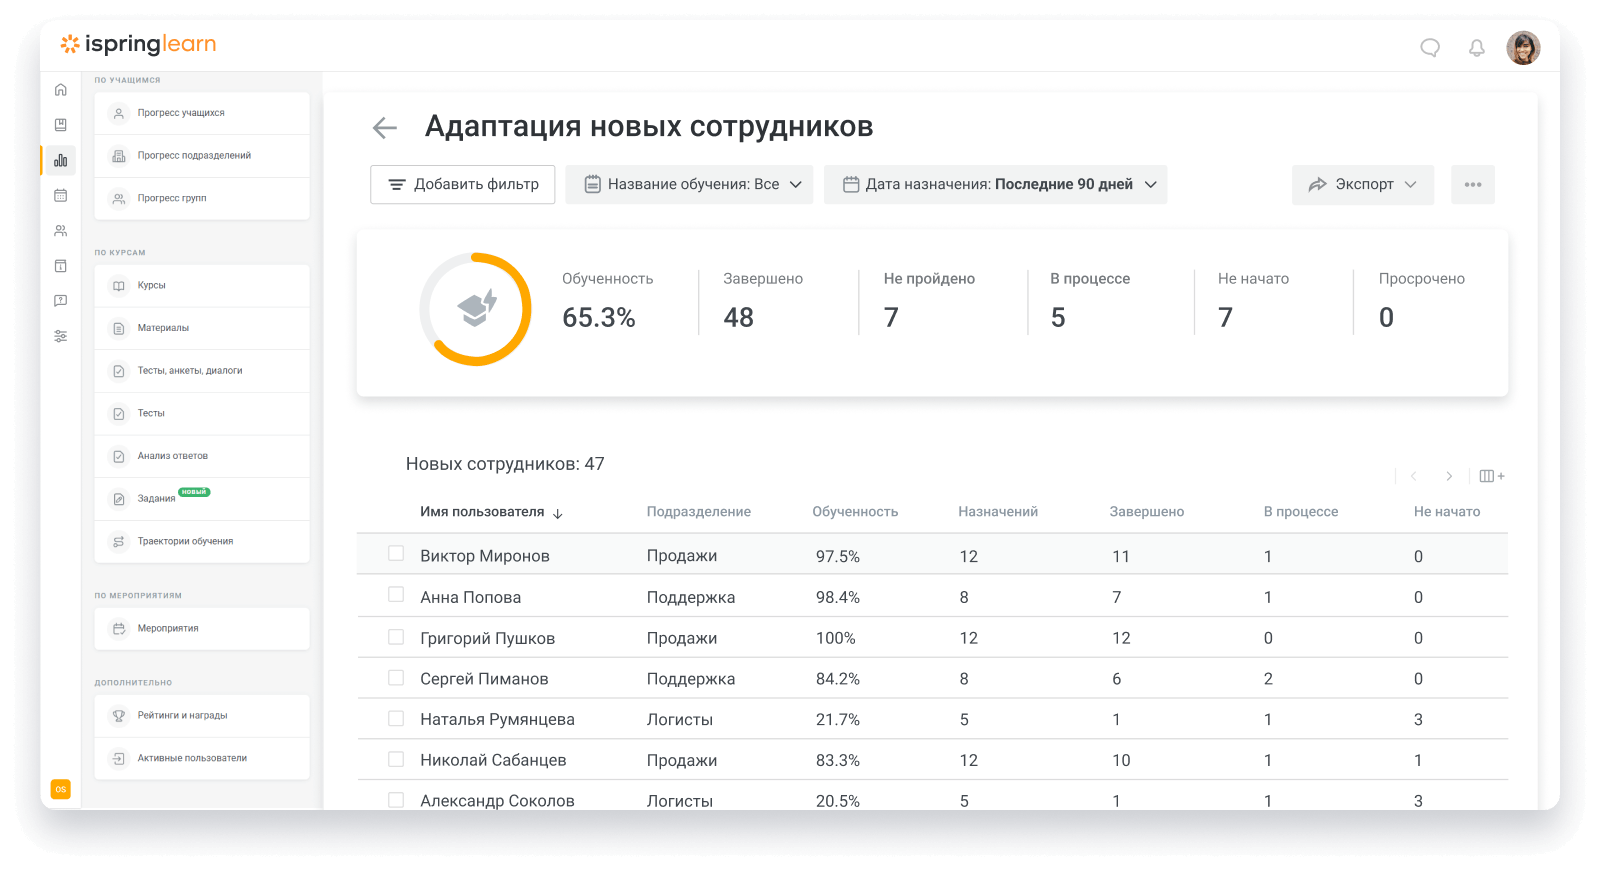
Task: Go to previous table columns page arrow
Action: tap(1414, 476)
